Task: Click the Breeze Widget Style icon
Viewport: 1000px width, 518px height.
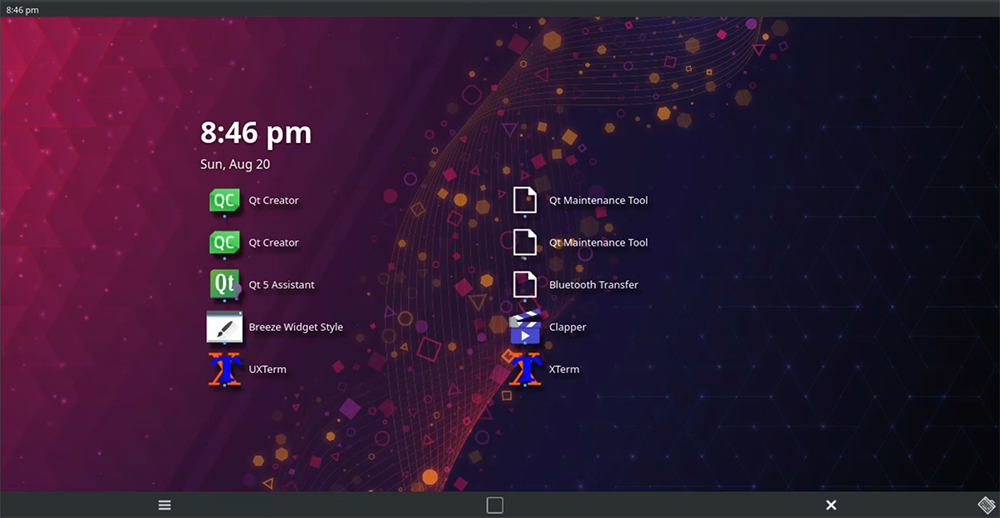Action: (224, 327)
